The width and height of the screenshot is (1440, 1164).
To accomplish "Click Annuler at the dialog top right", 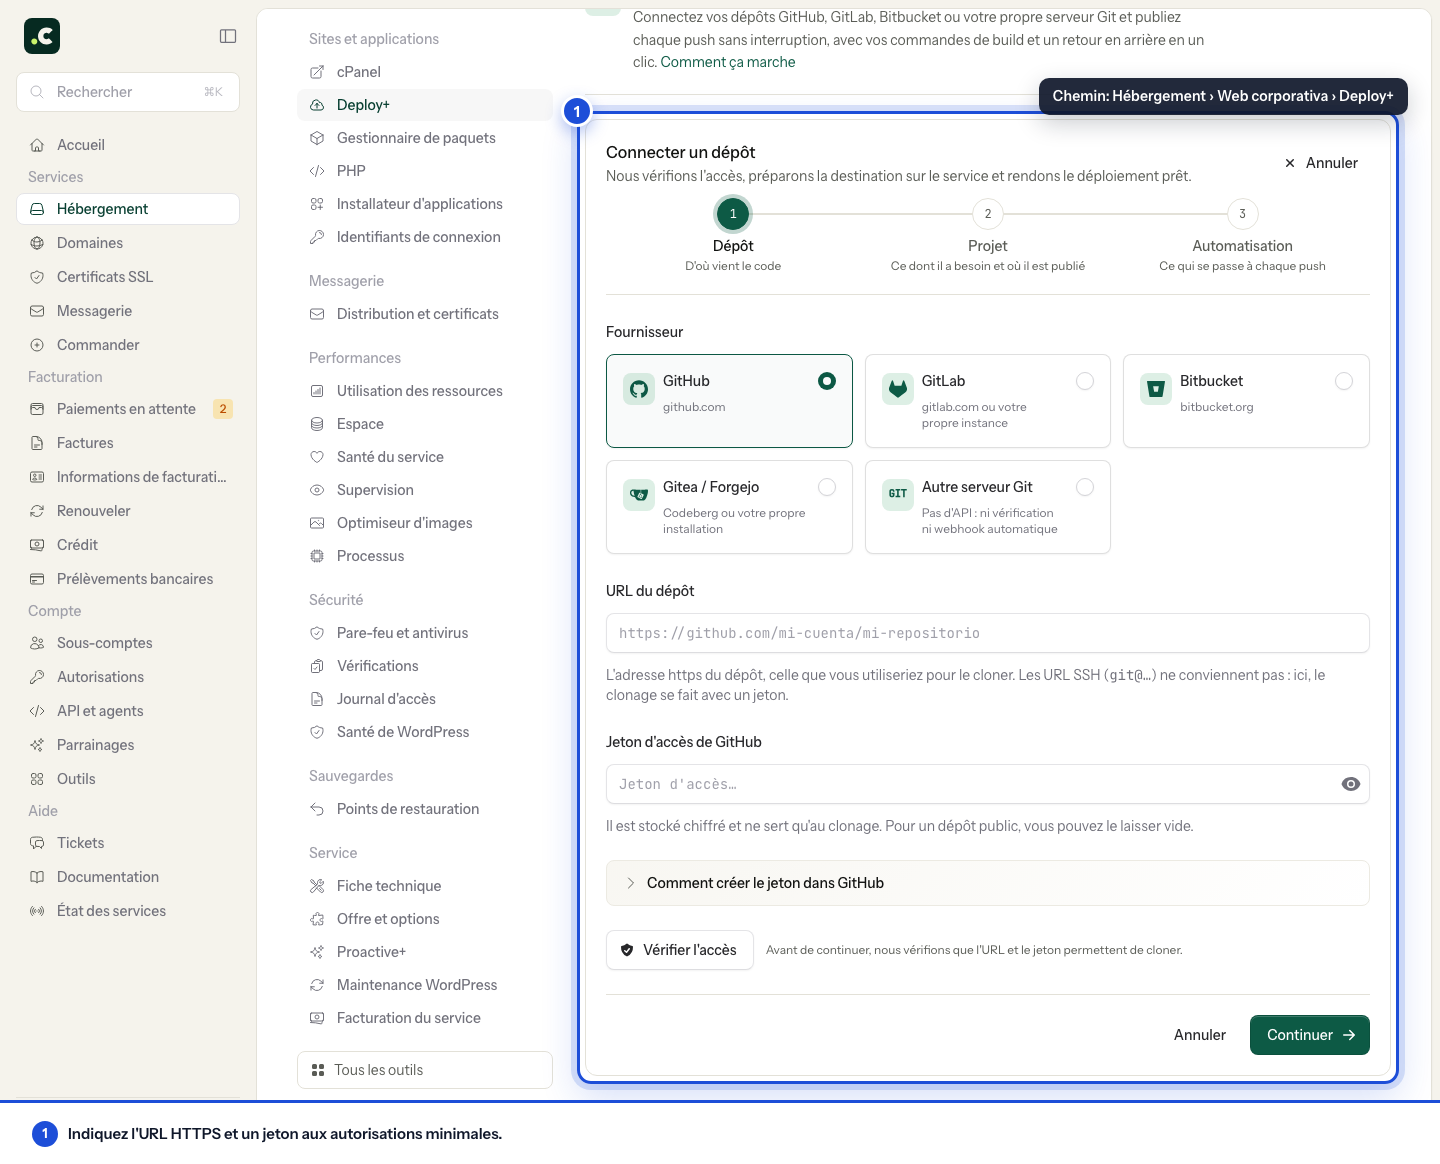I will pos(1322,163).
